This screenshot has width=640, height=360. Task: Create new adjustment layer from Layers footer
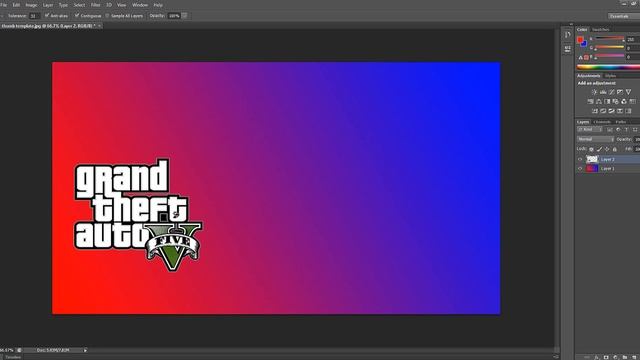(x=616, y=357)
